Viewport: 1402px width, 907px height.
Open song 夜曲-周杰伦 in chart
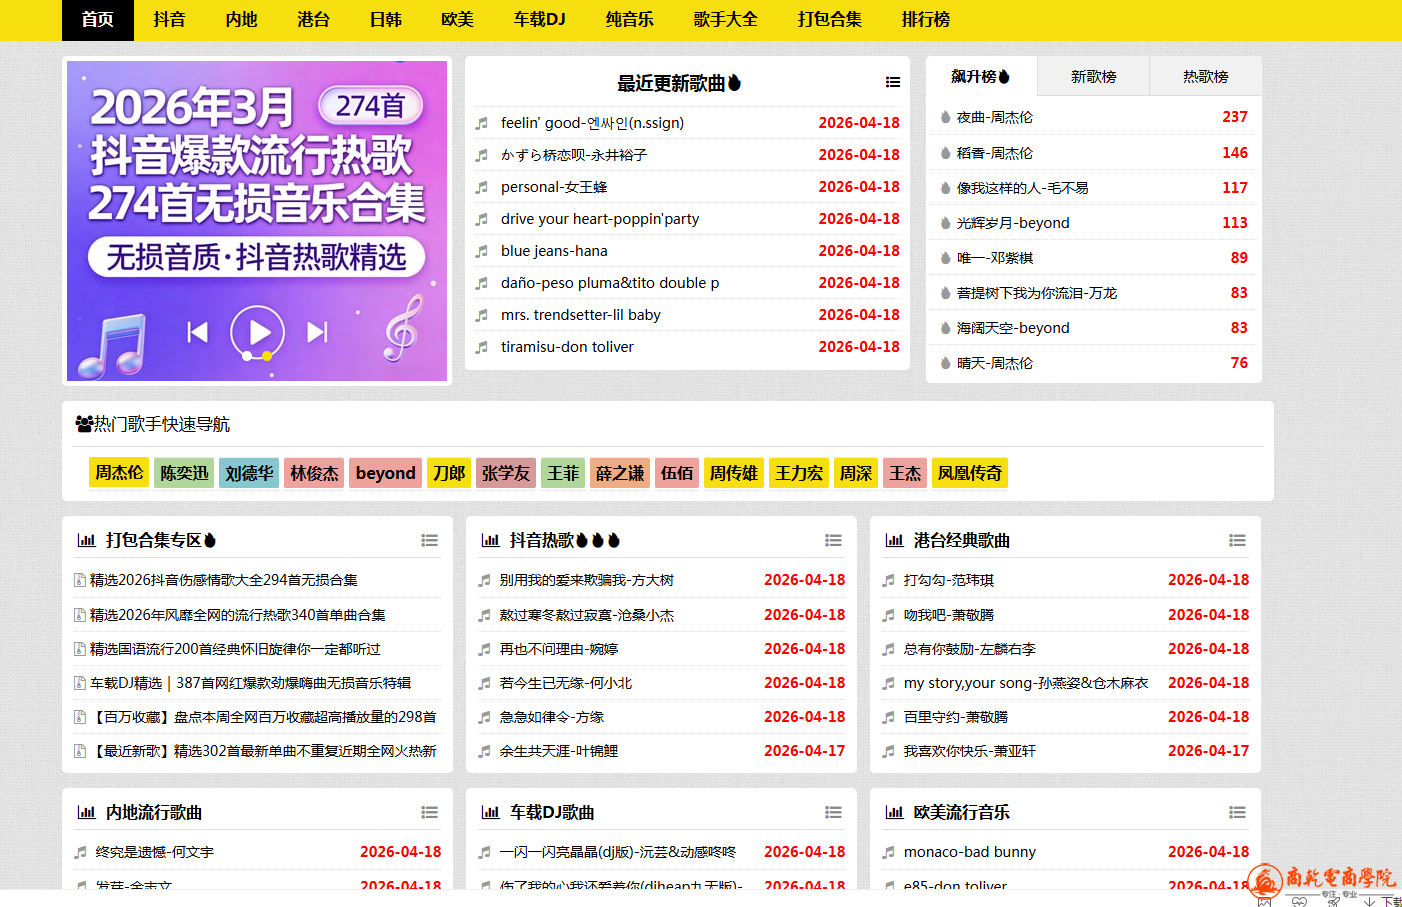994,117
